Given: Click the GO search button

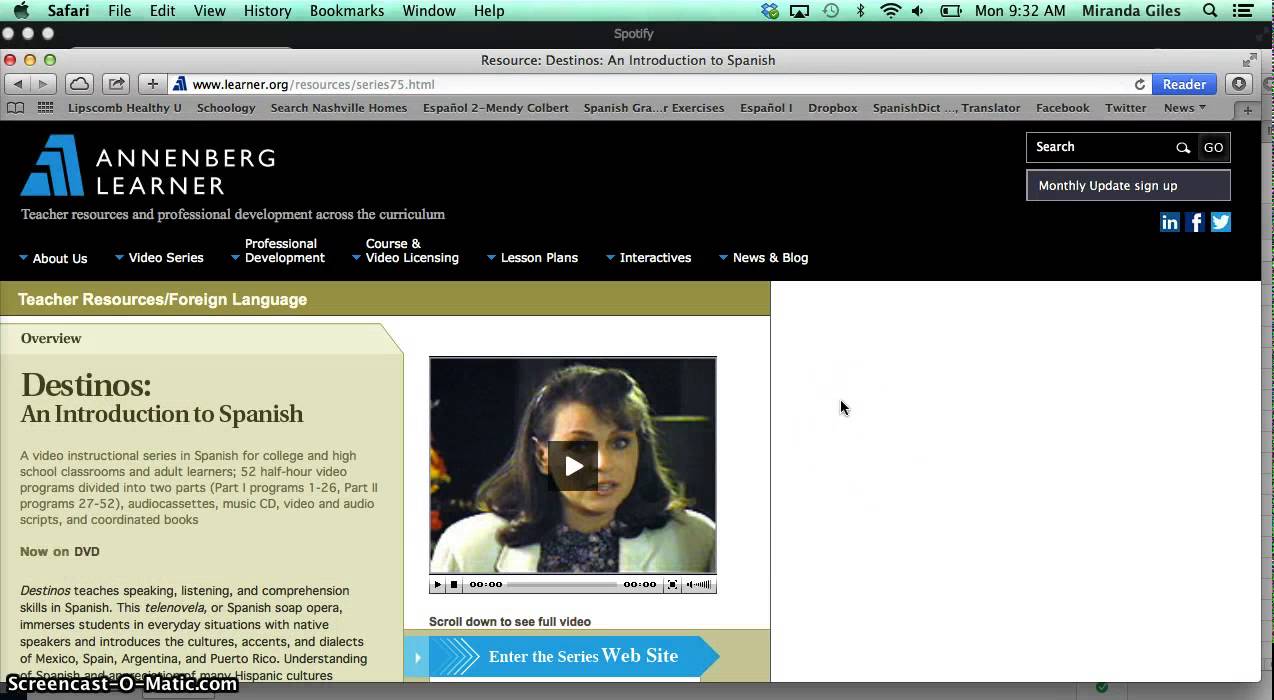Looking at the screenshot, I should tap(1213, 147).
